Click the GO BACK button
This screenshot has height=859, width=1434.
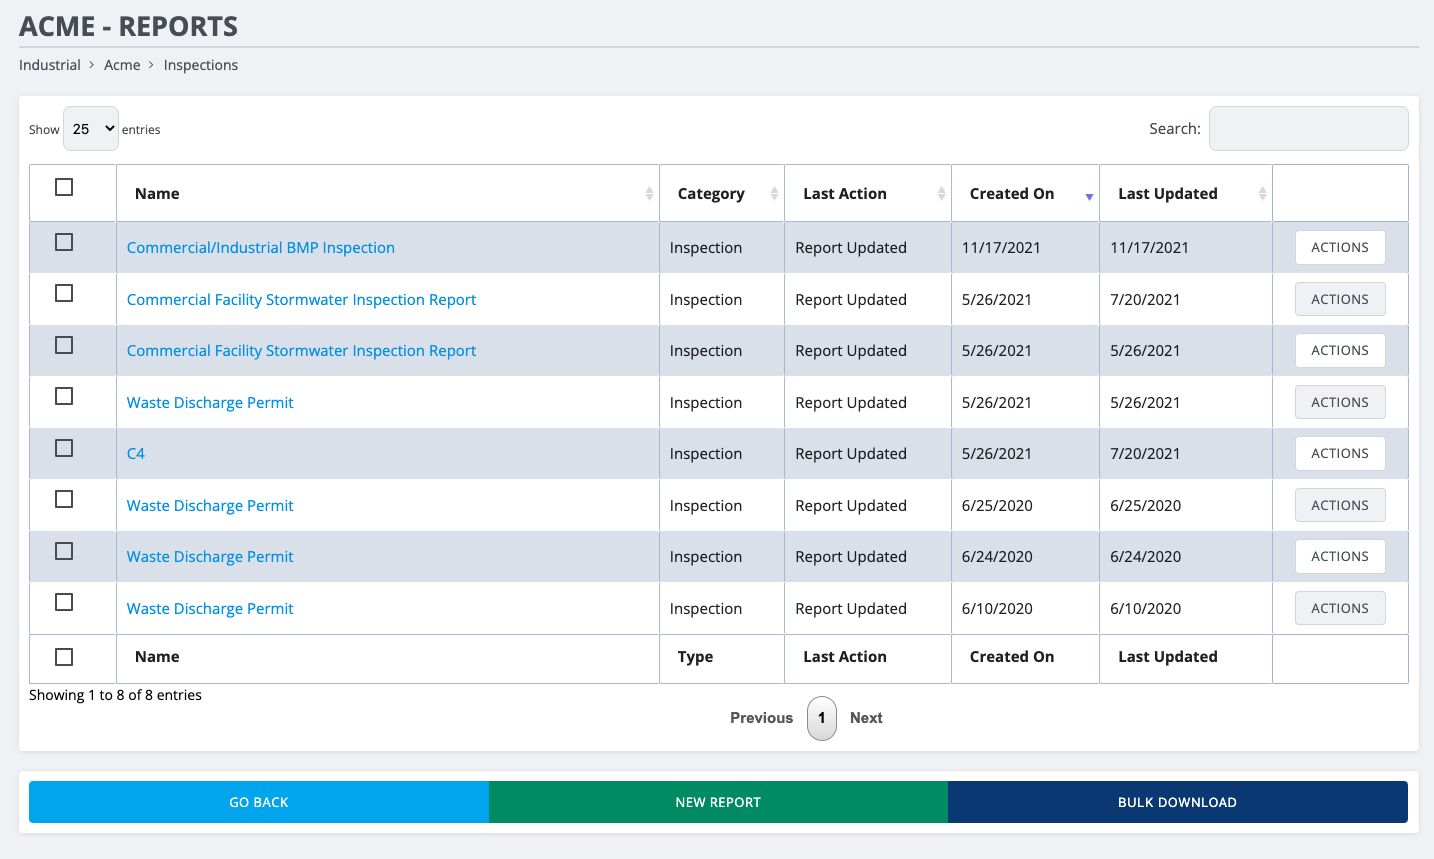click(x=259, y=802)
